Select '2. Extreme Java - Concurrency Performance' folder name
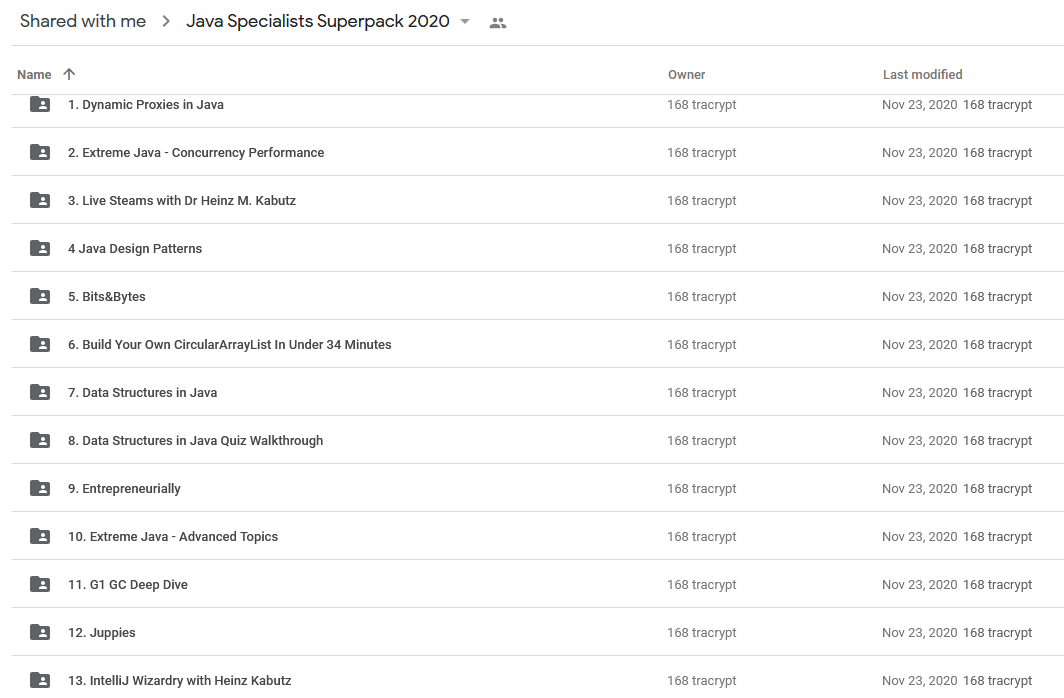Screen dimensions: 1064x698 196,153
